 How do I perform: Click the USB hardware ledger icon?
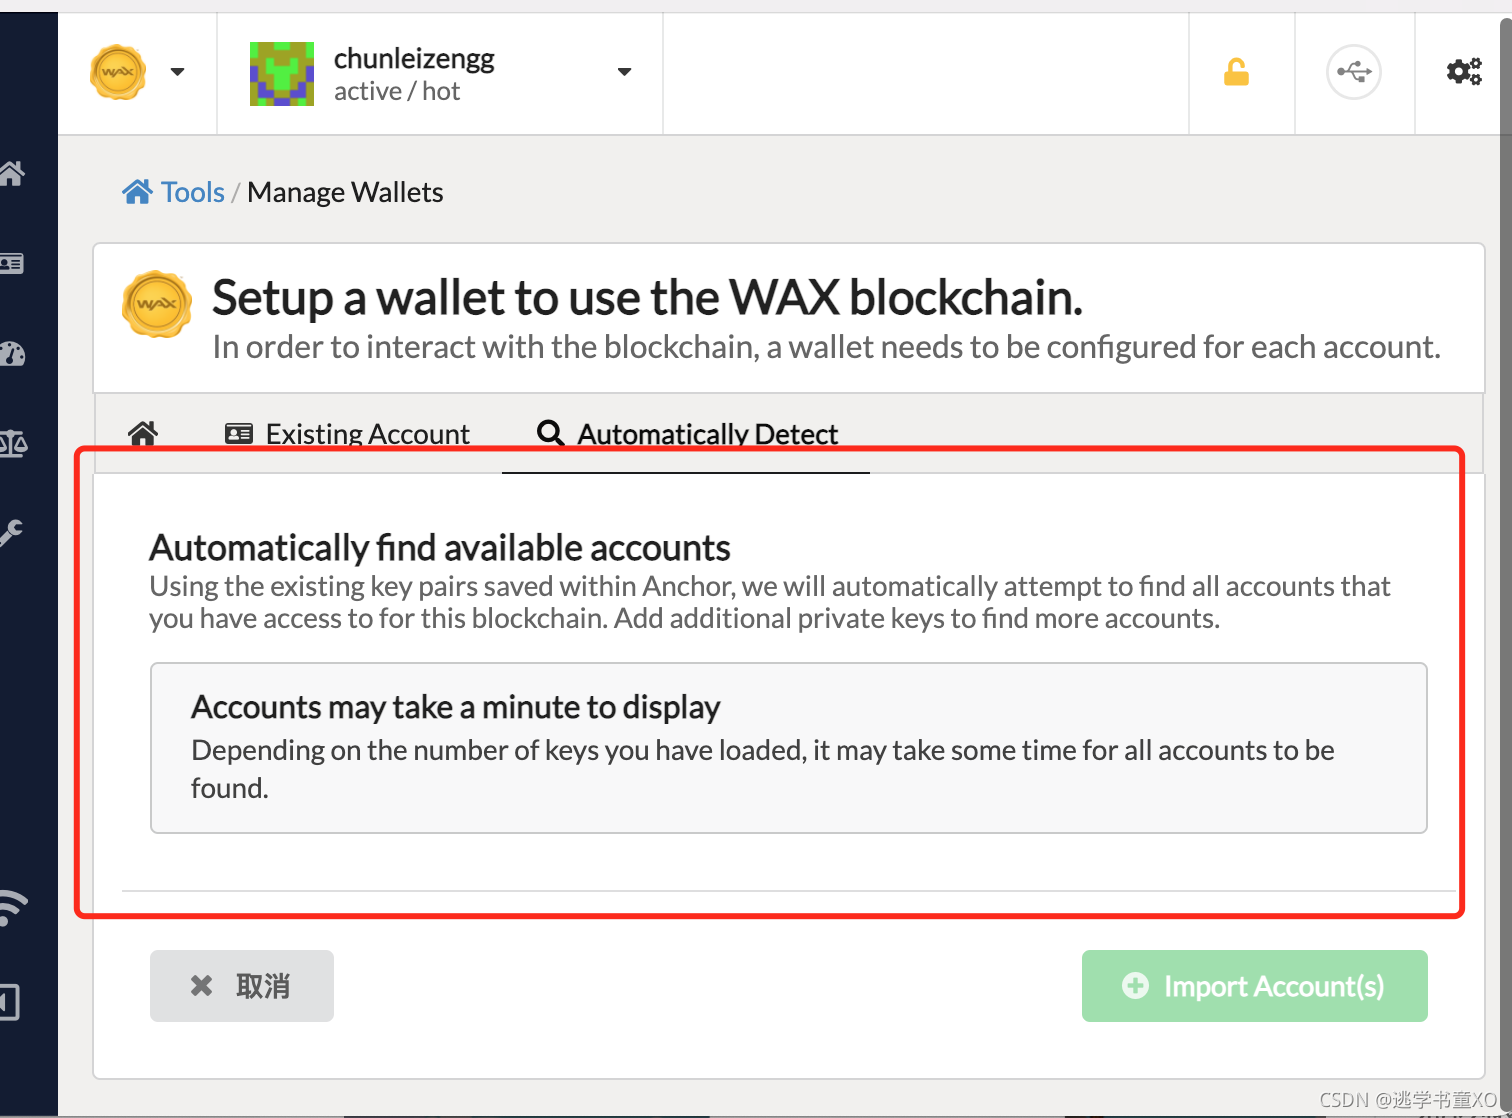tap(1354, 72)
